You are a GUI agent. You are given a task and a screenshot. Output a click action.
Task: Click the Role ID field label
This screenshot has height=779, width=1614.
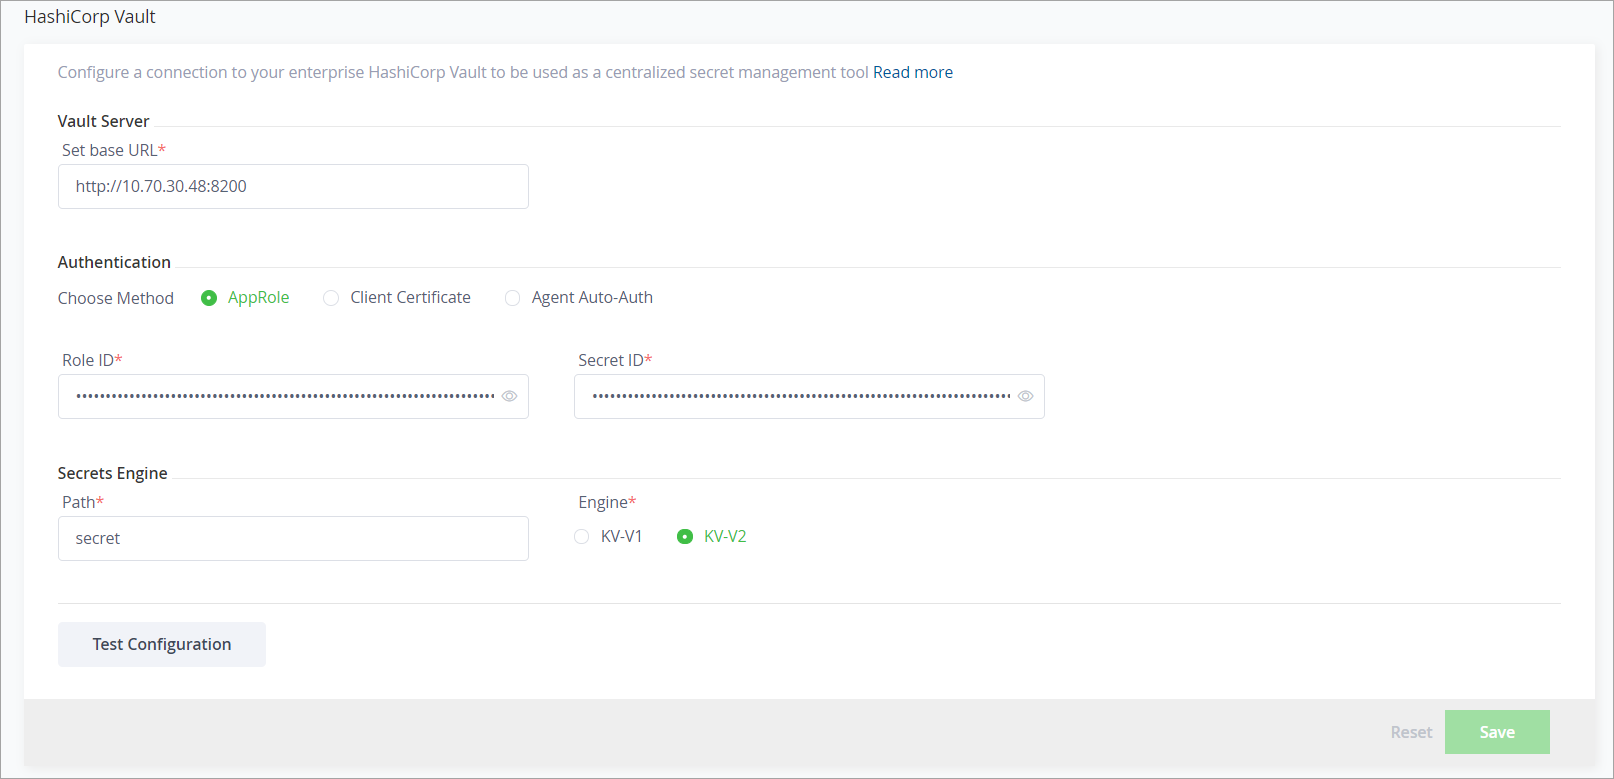tap(92, 360)
